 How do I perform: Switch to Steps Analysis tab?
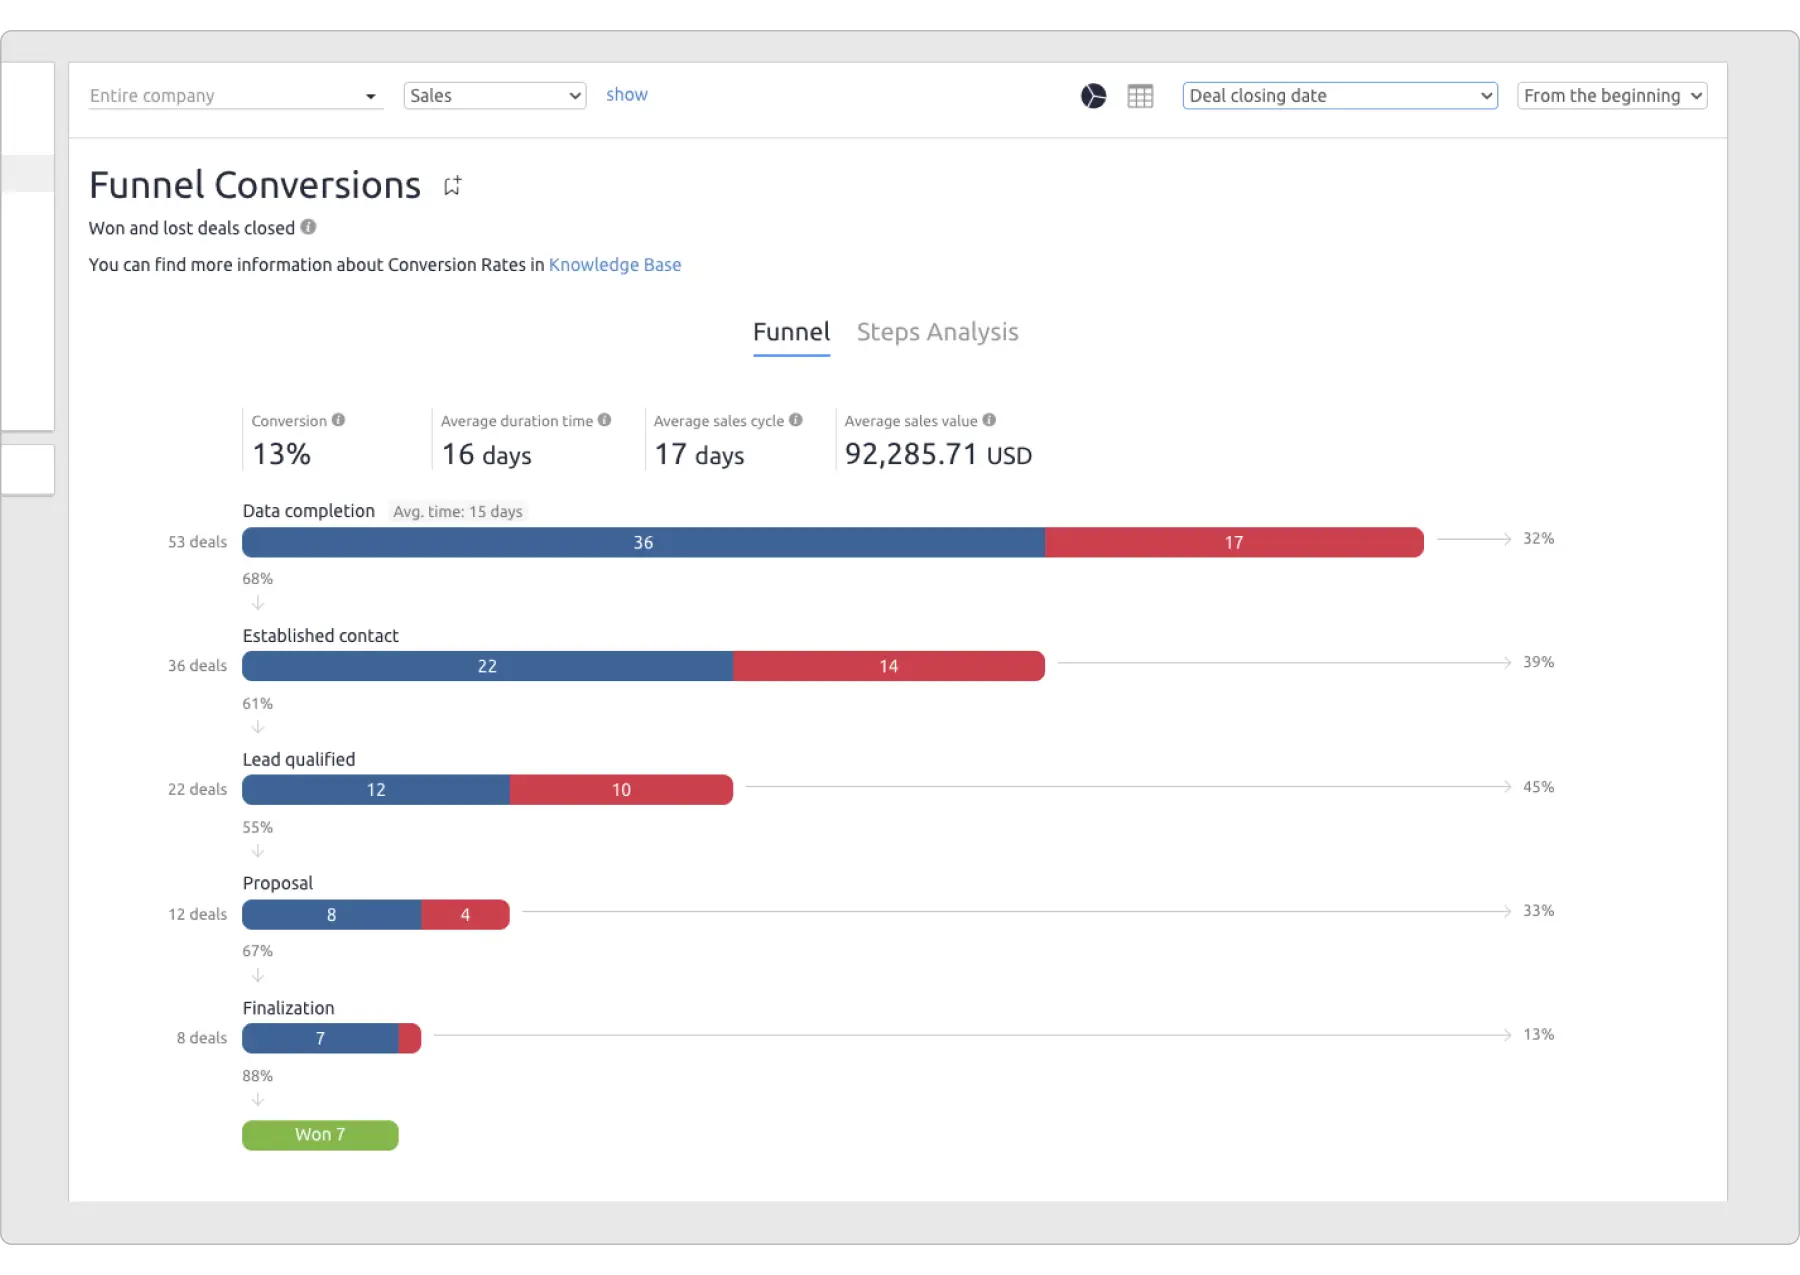click(938, 332)
